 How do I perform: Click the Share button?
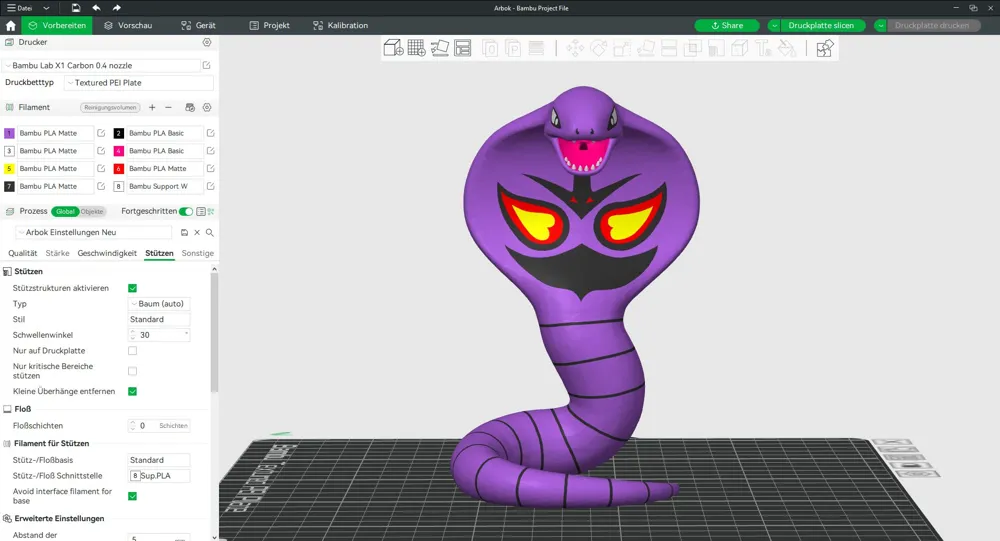727,26
